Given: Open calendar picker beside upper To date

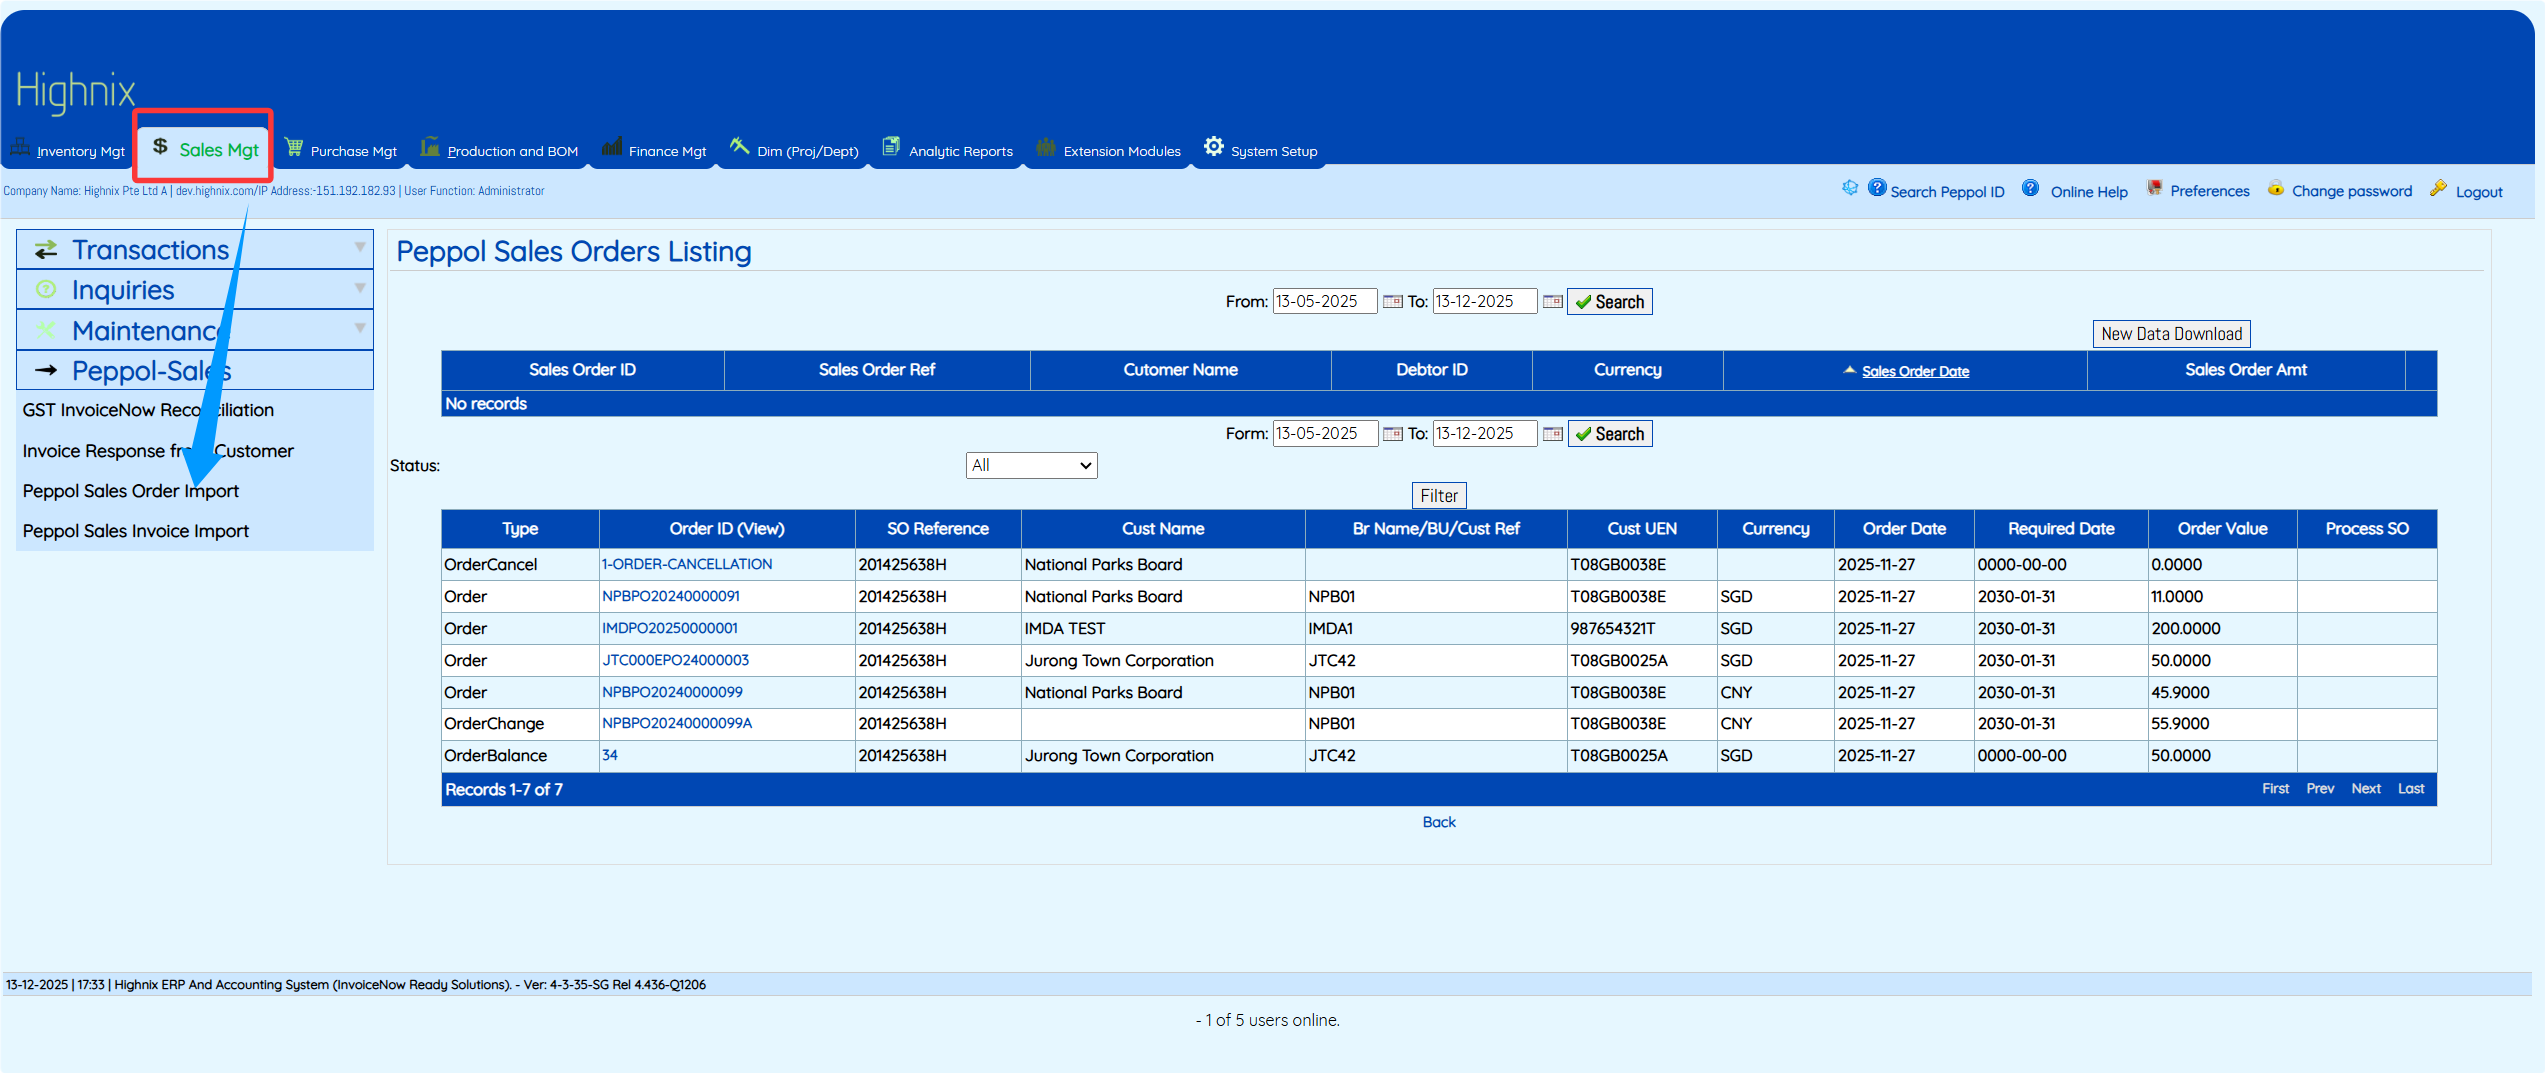Looking at the screenshot, I should 1552,302.
